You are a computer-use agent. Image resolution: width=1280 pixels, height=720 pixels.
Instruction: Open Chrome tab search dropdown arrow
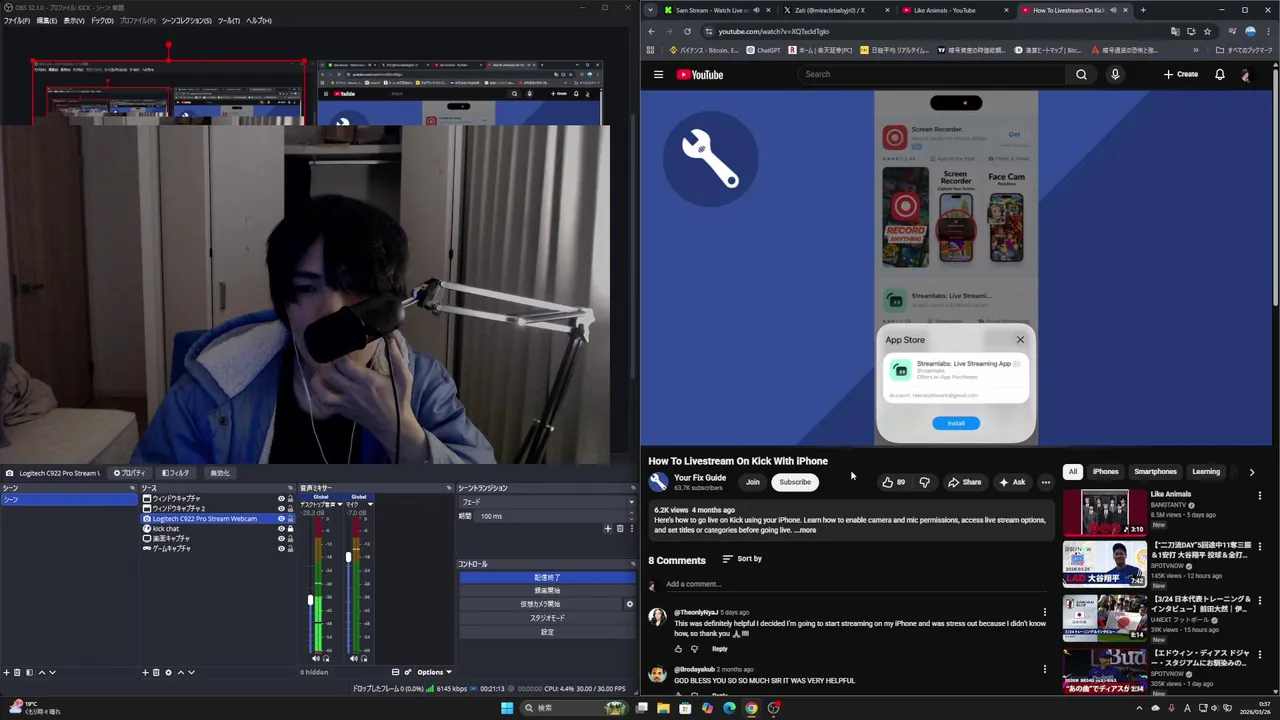[x=650, y=10]
